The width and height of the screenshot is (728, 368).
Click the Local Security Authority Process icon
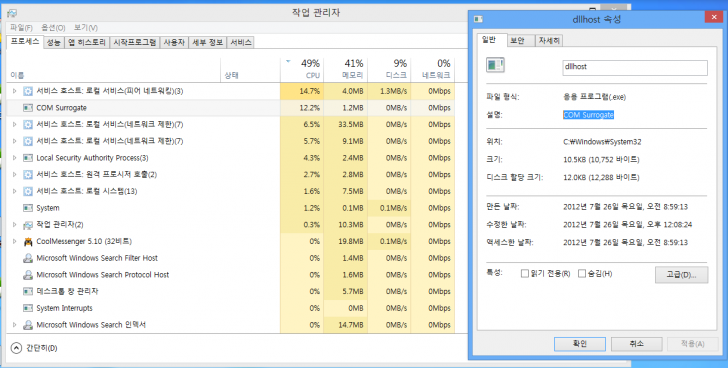coord(28,158)
